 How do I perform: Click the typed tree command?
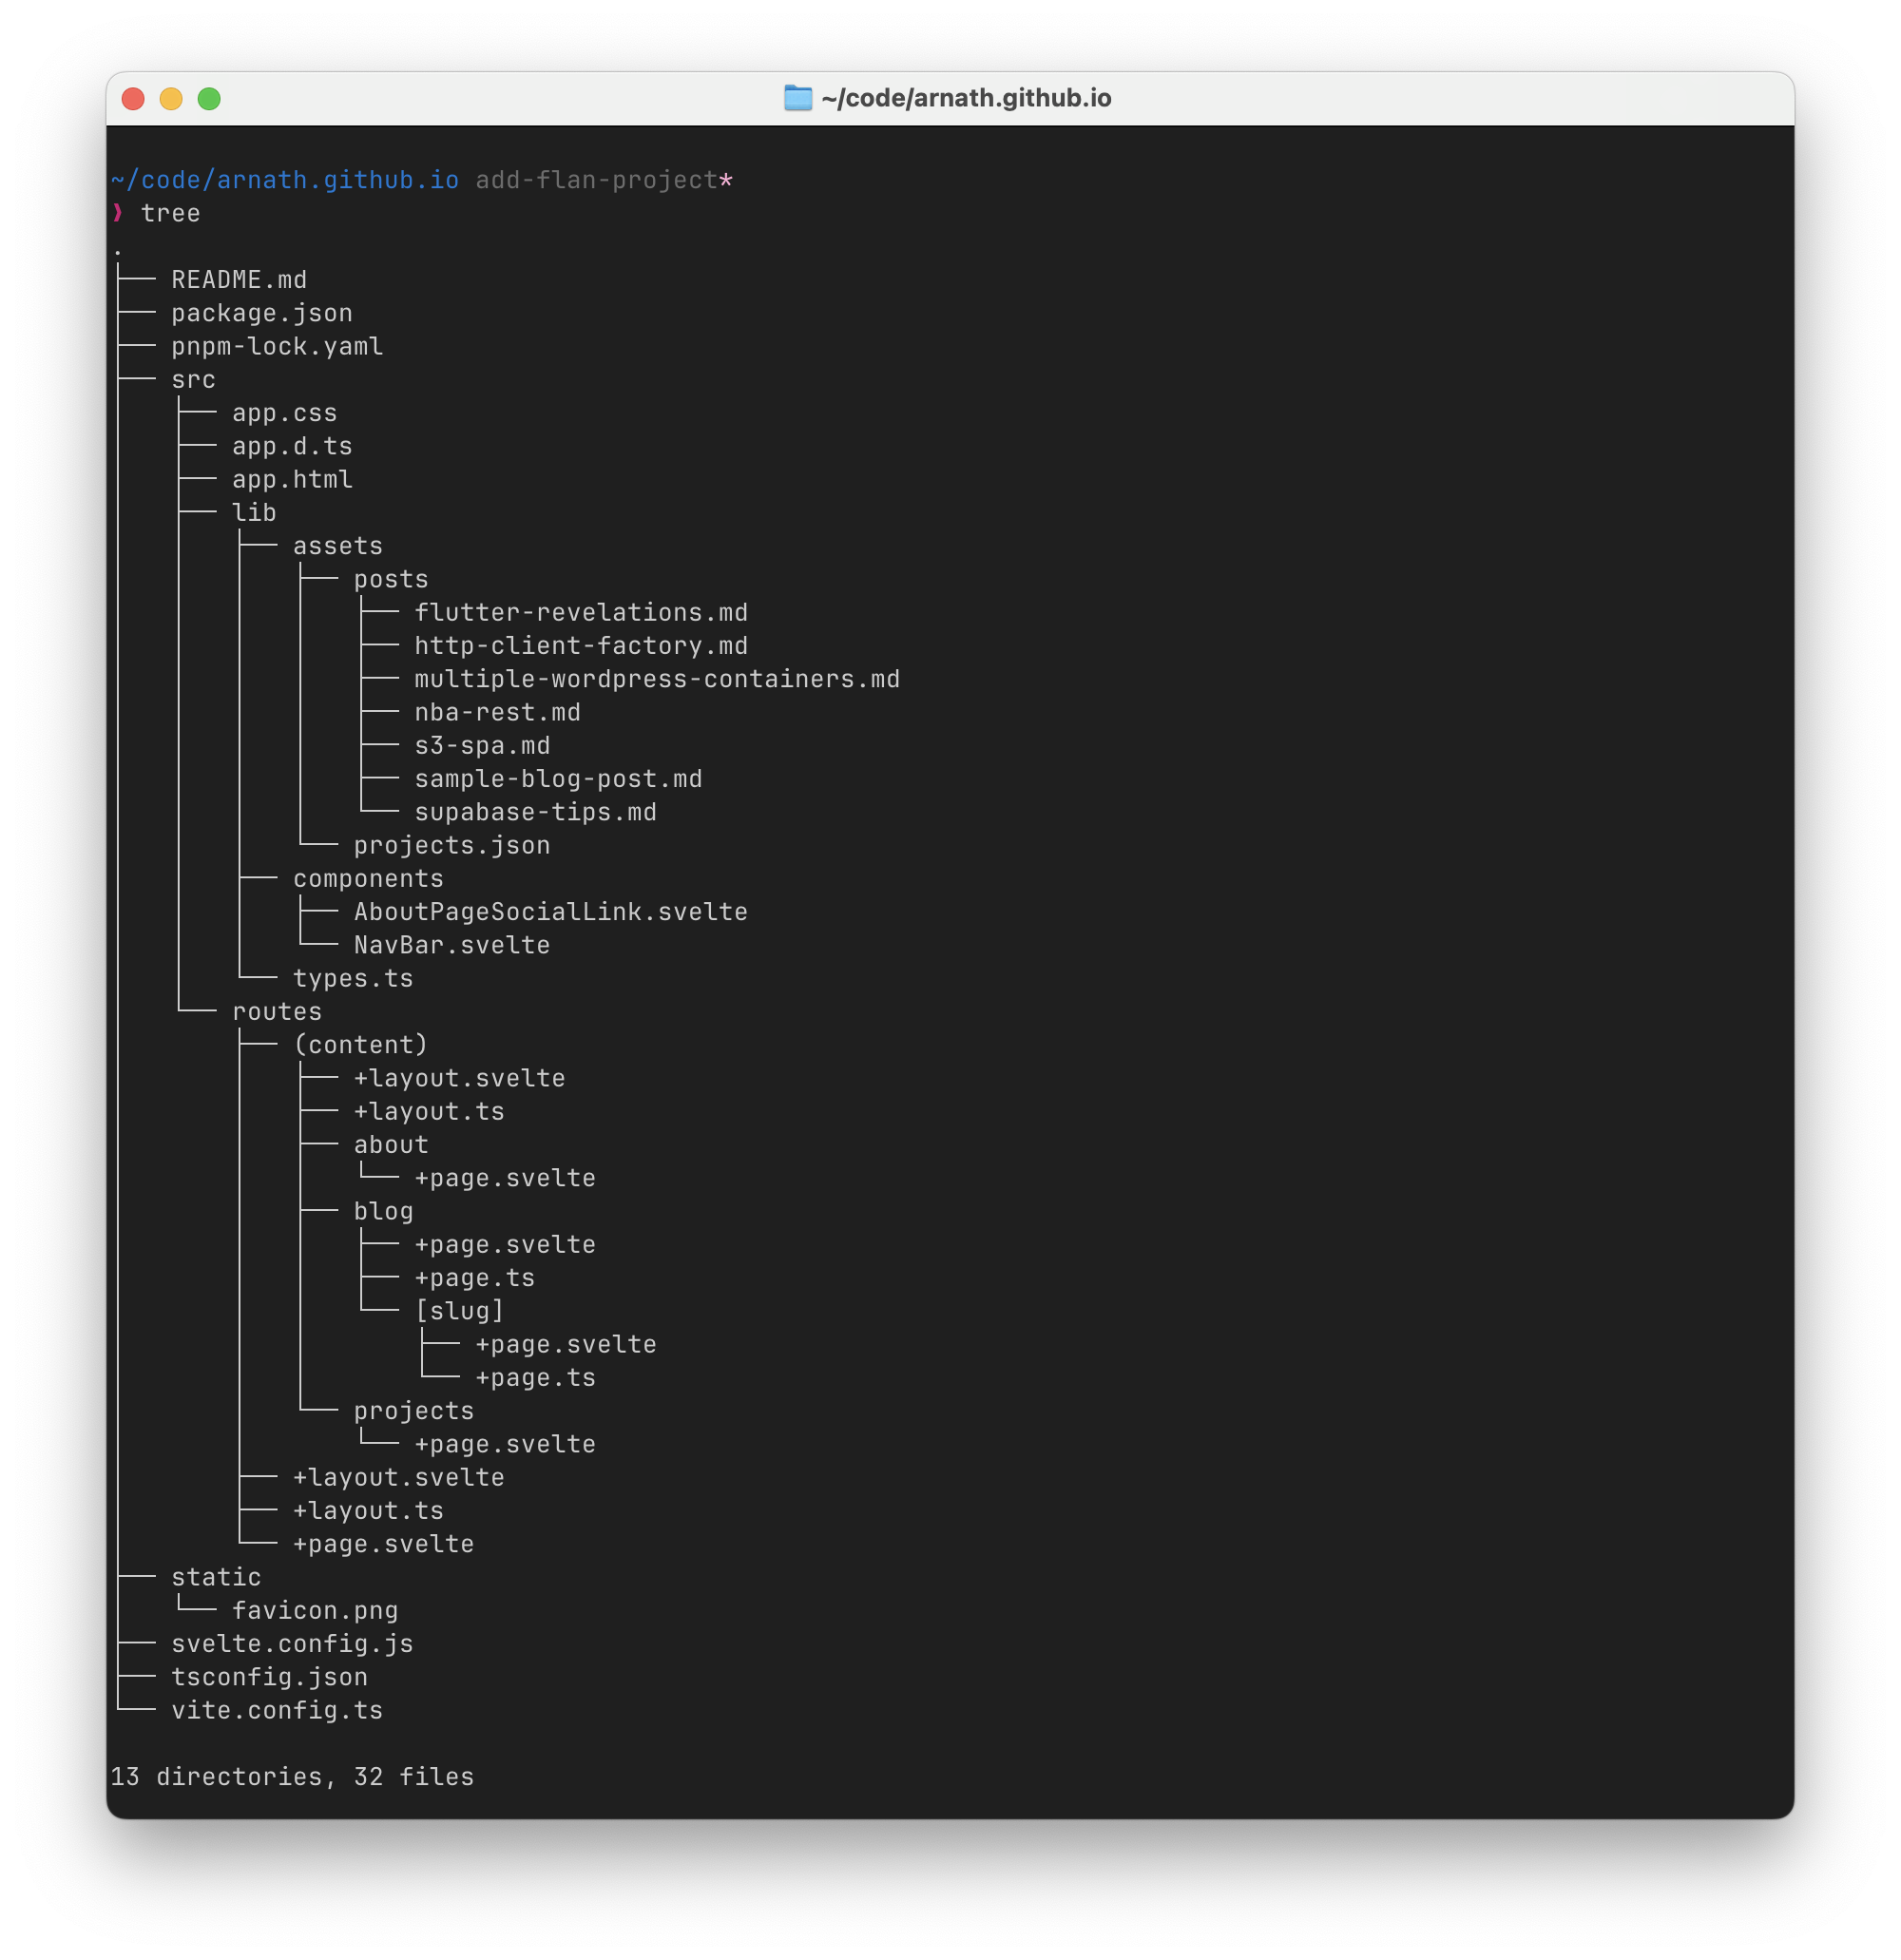pos(170,213)
